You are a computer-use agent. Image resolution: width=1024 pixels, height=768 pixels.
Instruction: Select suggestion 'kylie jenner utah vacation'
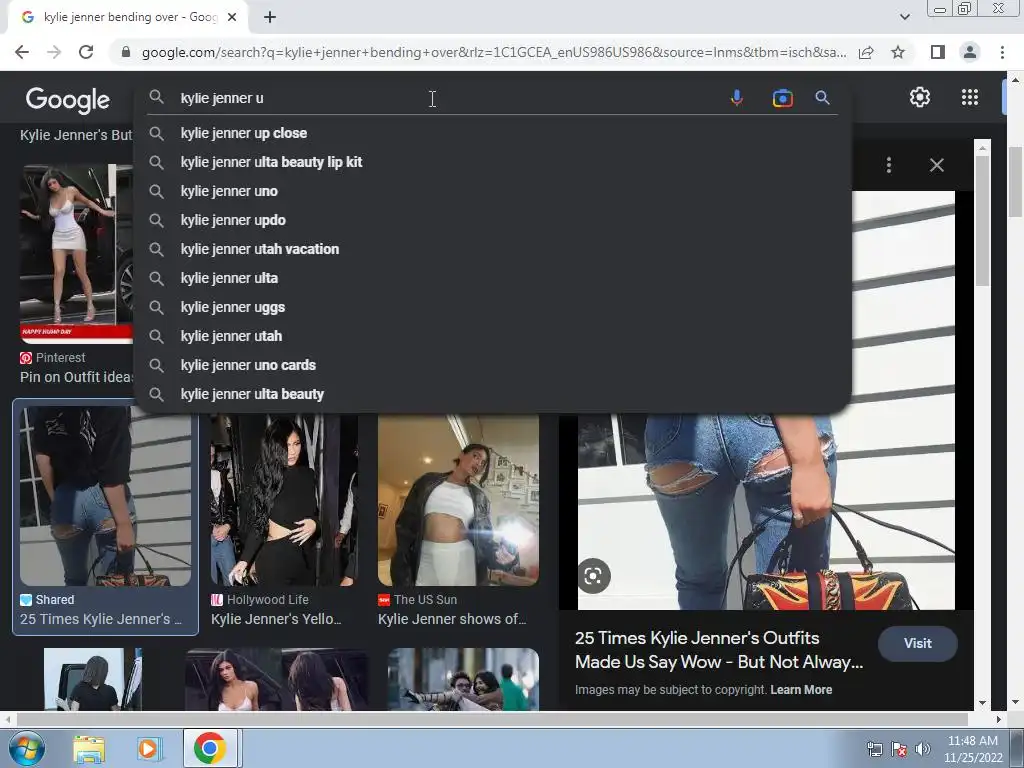(492, 249)
